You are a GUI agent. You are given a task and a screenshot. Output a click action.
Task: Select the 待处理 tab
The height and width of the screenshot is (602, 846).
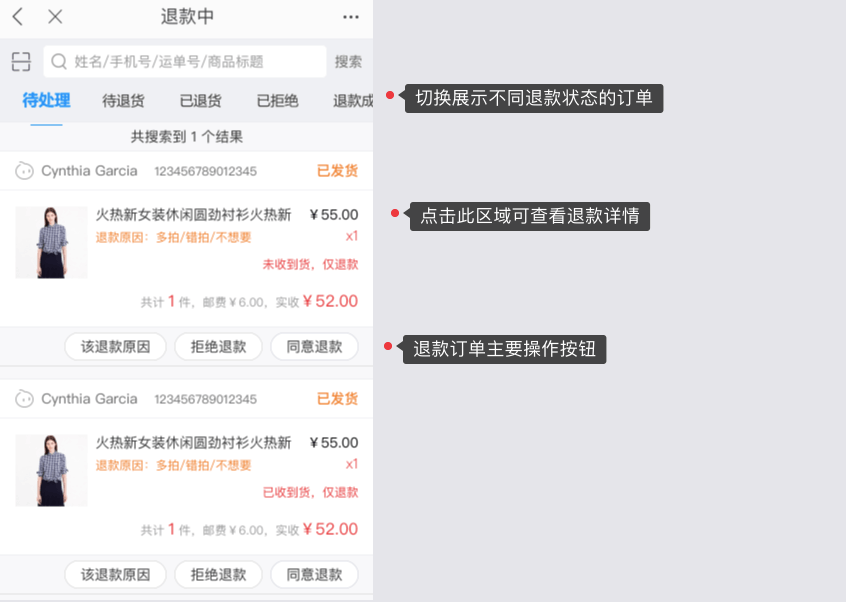tap(46, 100)
